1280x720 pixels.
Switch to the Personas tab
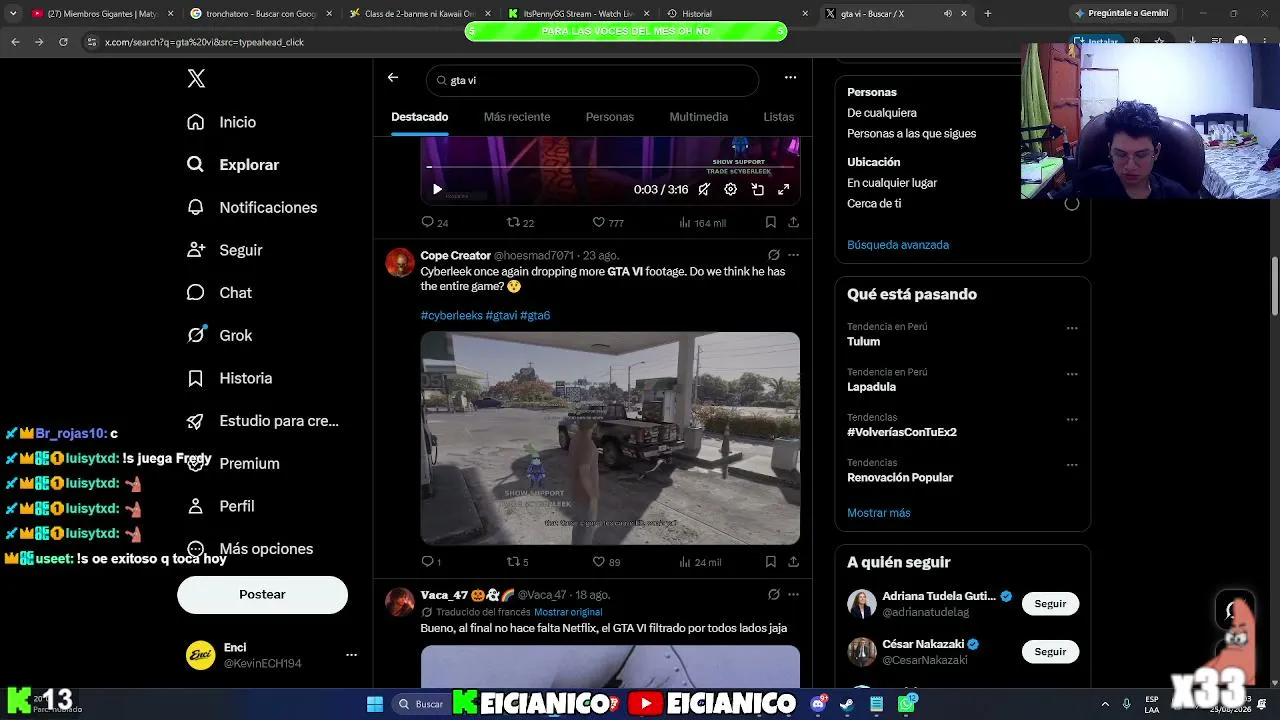pyautogui.click(x=610, y=117)
